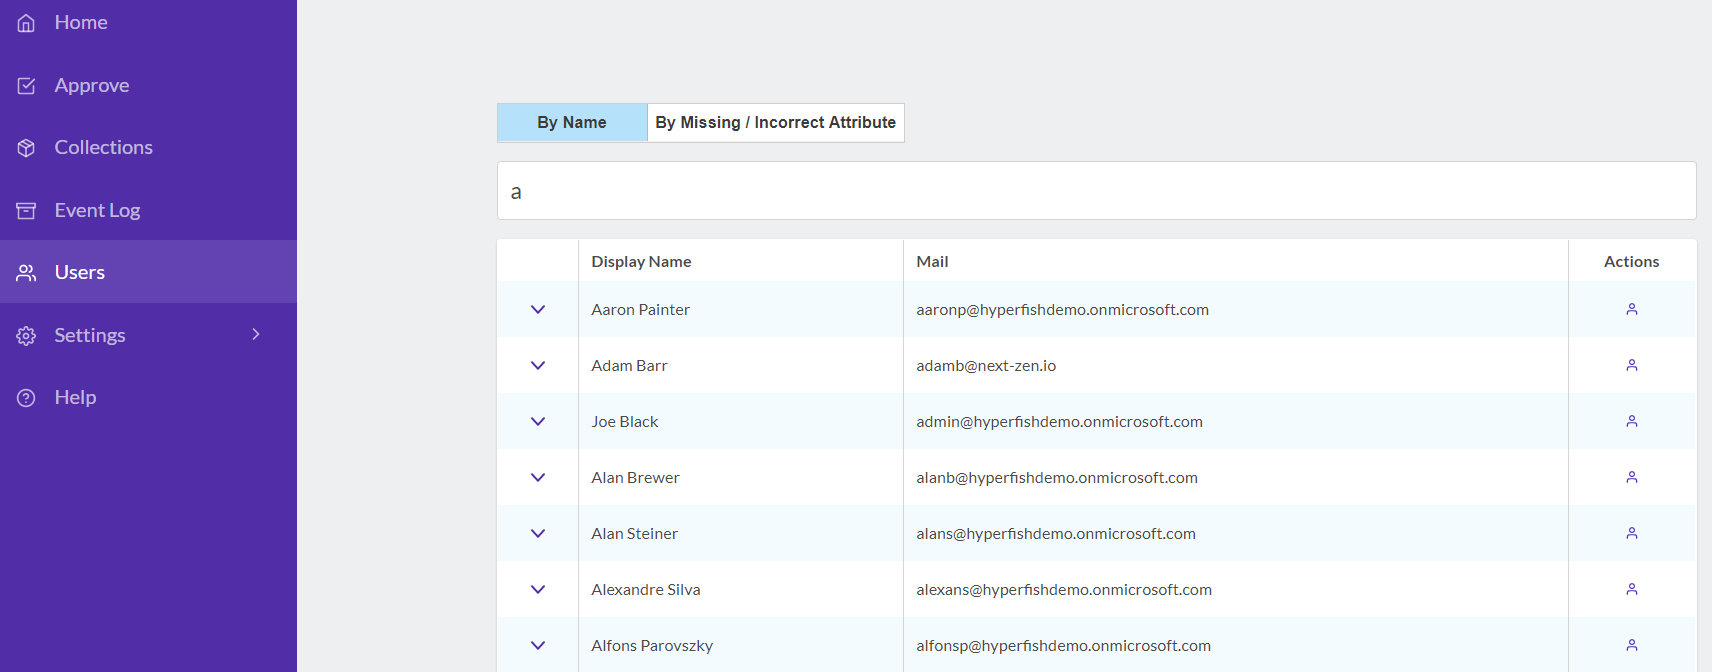Select the name Joe Black

[x=624, y=421]
